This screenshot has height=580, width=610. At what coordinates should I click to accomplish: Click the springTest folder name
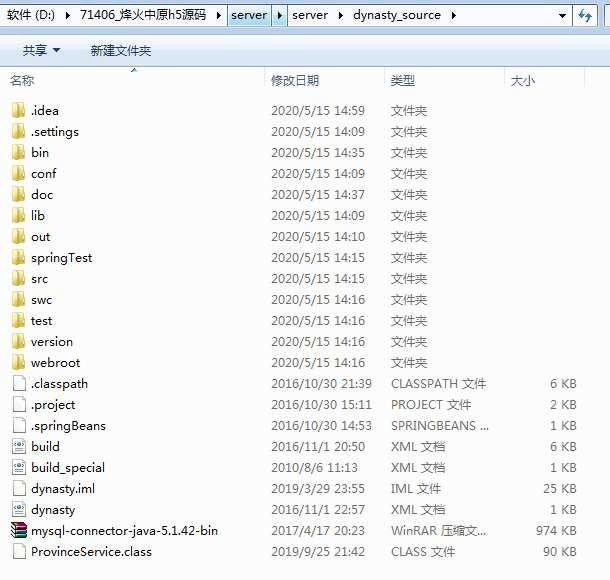pyautogui.click(x=61, y=258)
